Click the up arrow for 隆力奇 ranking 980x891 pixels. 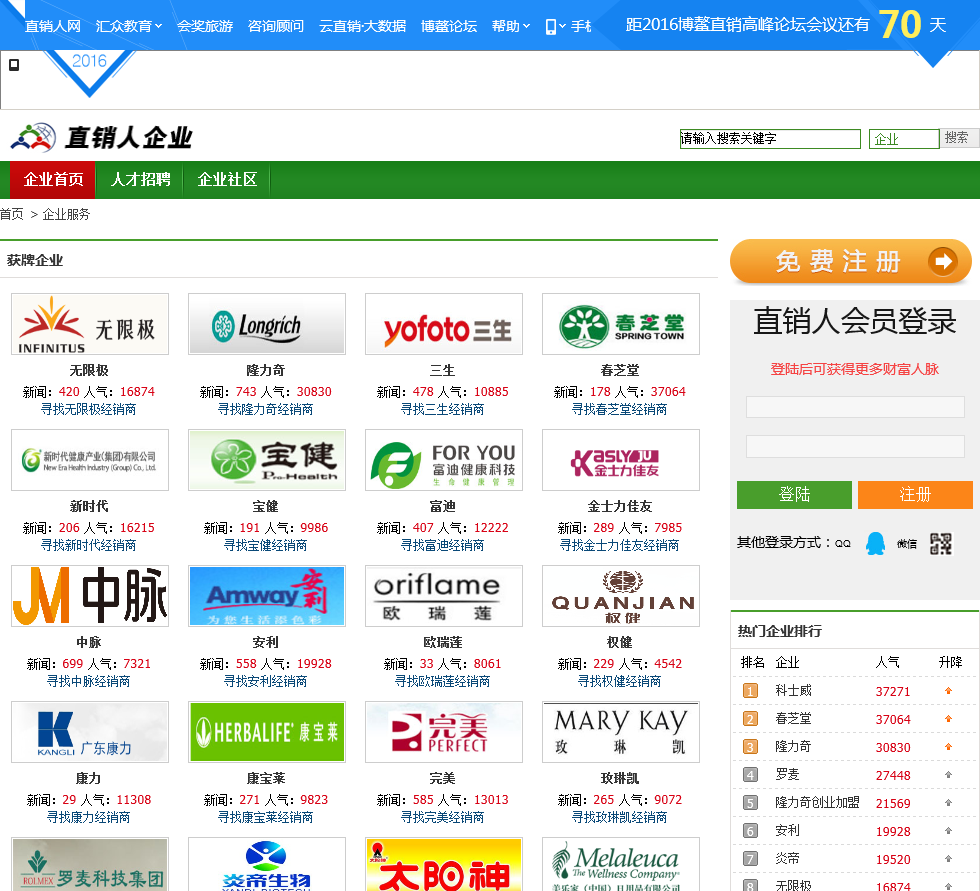948,747
